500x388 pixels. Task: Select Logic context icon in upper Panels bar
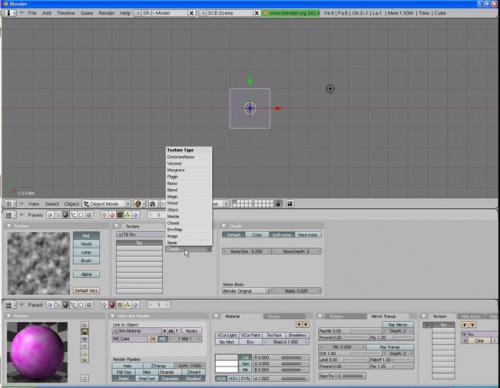point(50,215)
